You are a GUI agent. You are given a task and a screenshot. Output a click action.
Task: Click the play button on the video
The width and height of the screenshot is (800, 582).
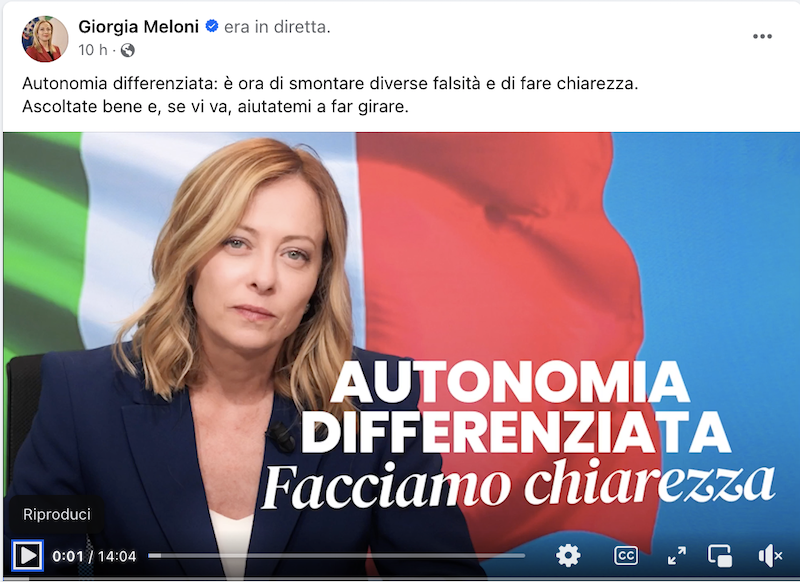(27, 555)
